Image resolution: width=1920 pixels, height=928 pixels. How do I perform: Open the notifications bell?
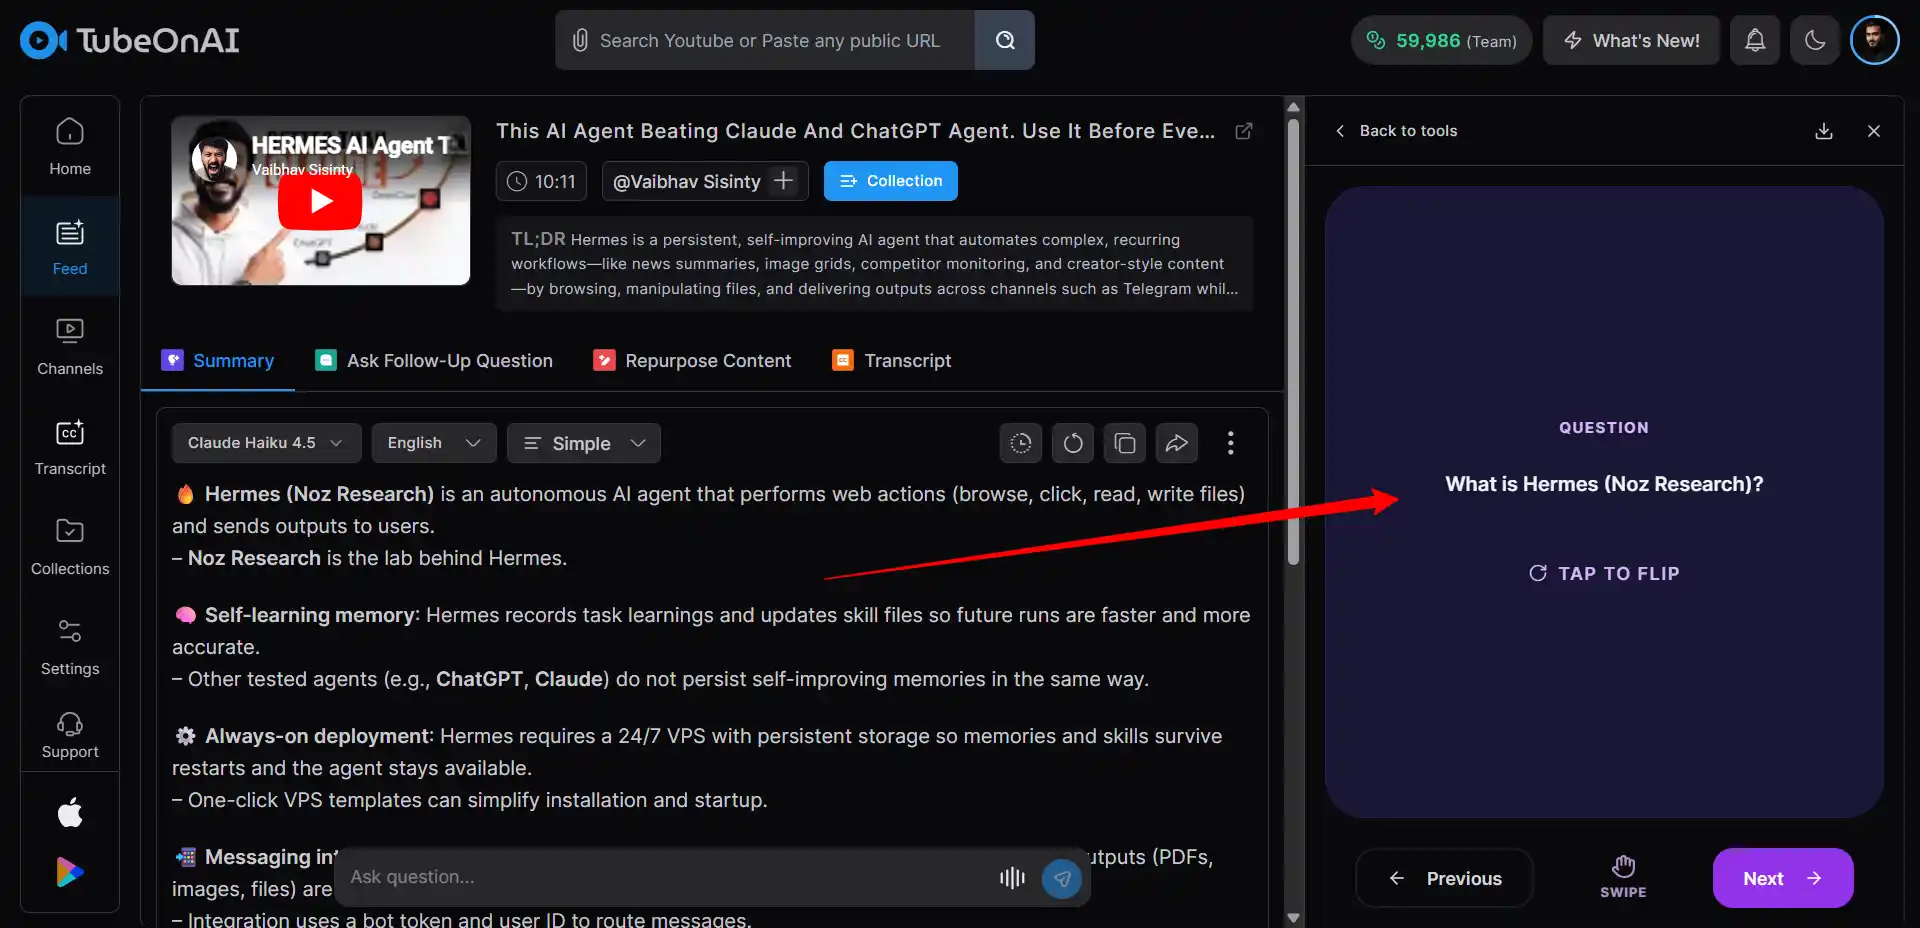click(x=1755, y=40)
